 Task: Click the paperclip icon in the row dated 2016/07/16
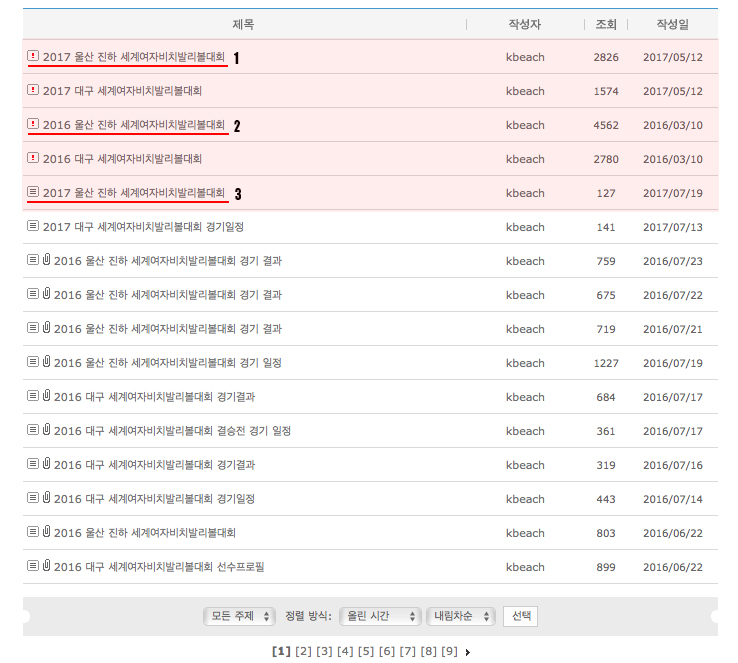(46, 463)
